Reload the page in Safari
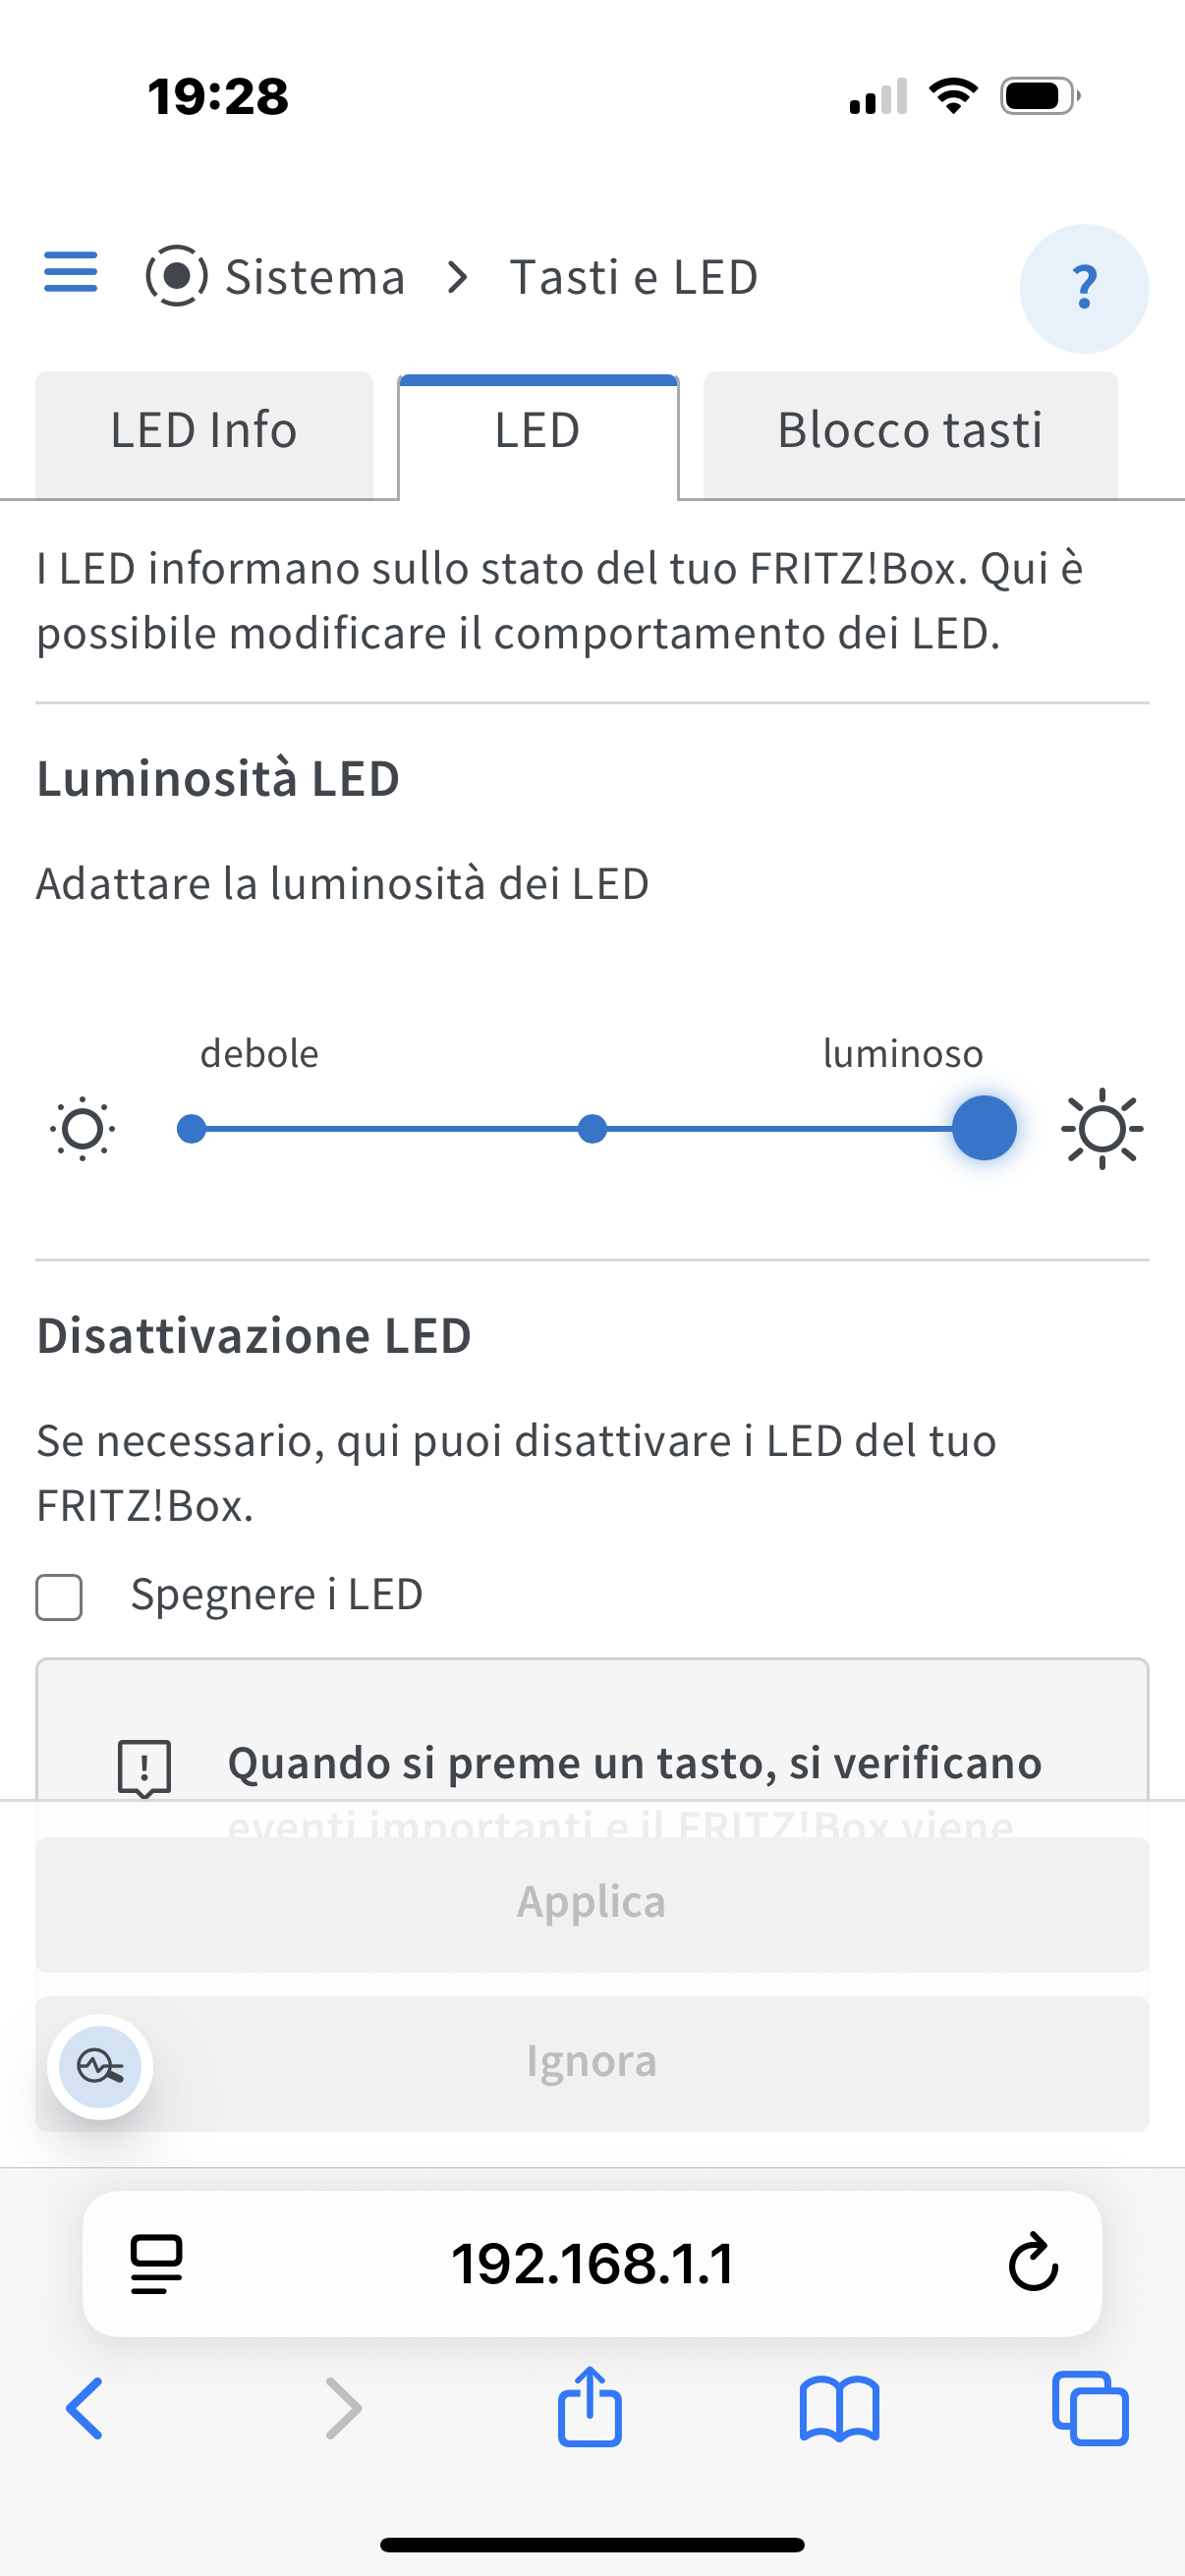This screenshot has width=1185, height=2576. tap(1033, 2263)
